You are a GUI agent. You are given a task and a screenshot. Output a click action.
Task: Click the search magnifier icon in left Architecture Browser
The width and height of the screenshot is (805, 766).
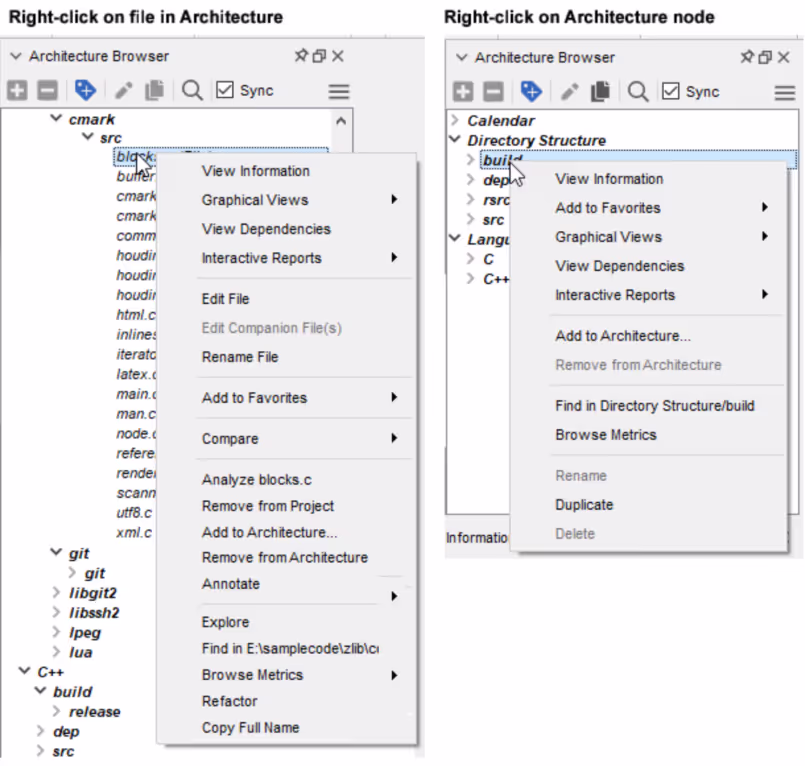tap(192, 90)
